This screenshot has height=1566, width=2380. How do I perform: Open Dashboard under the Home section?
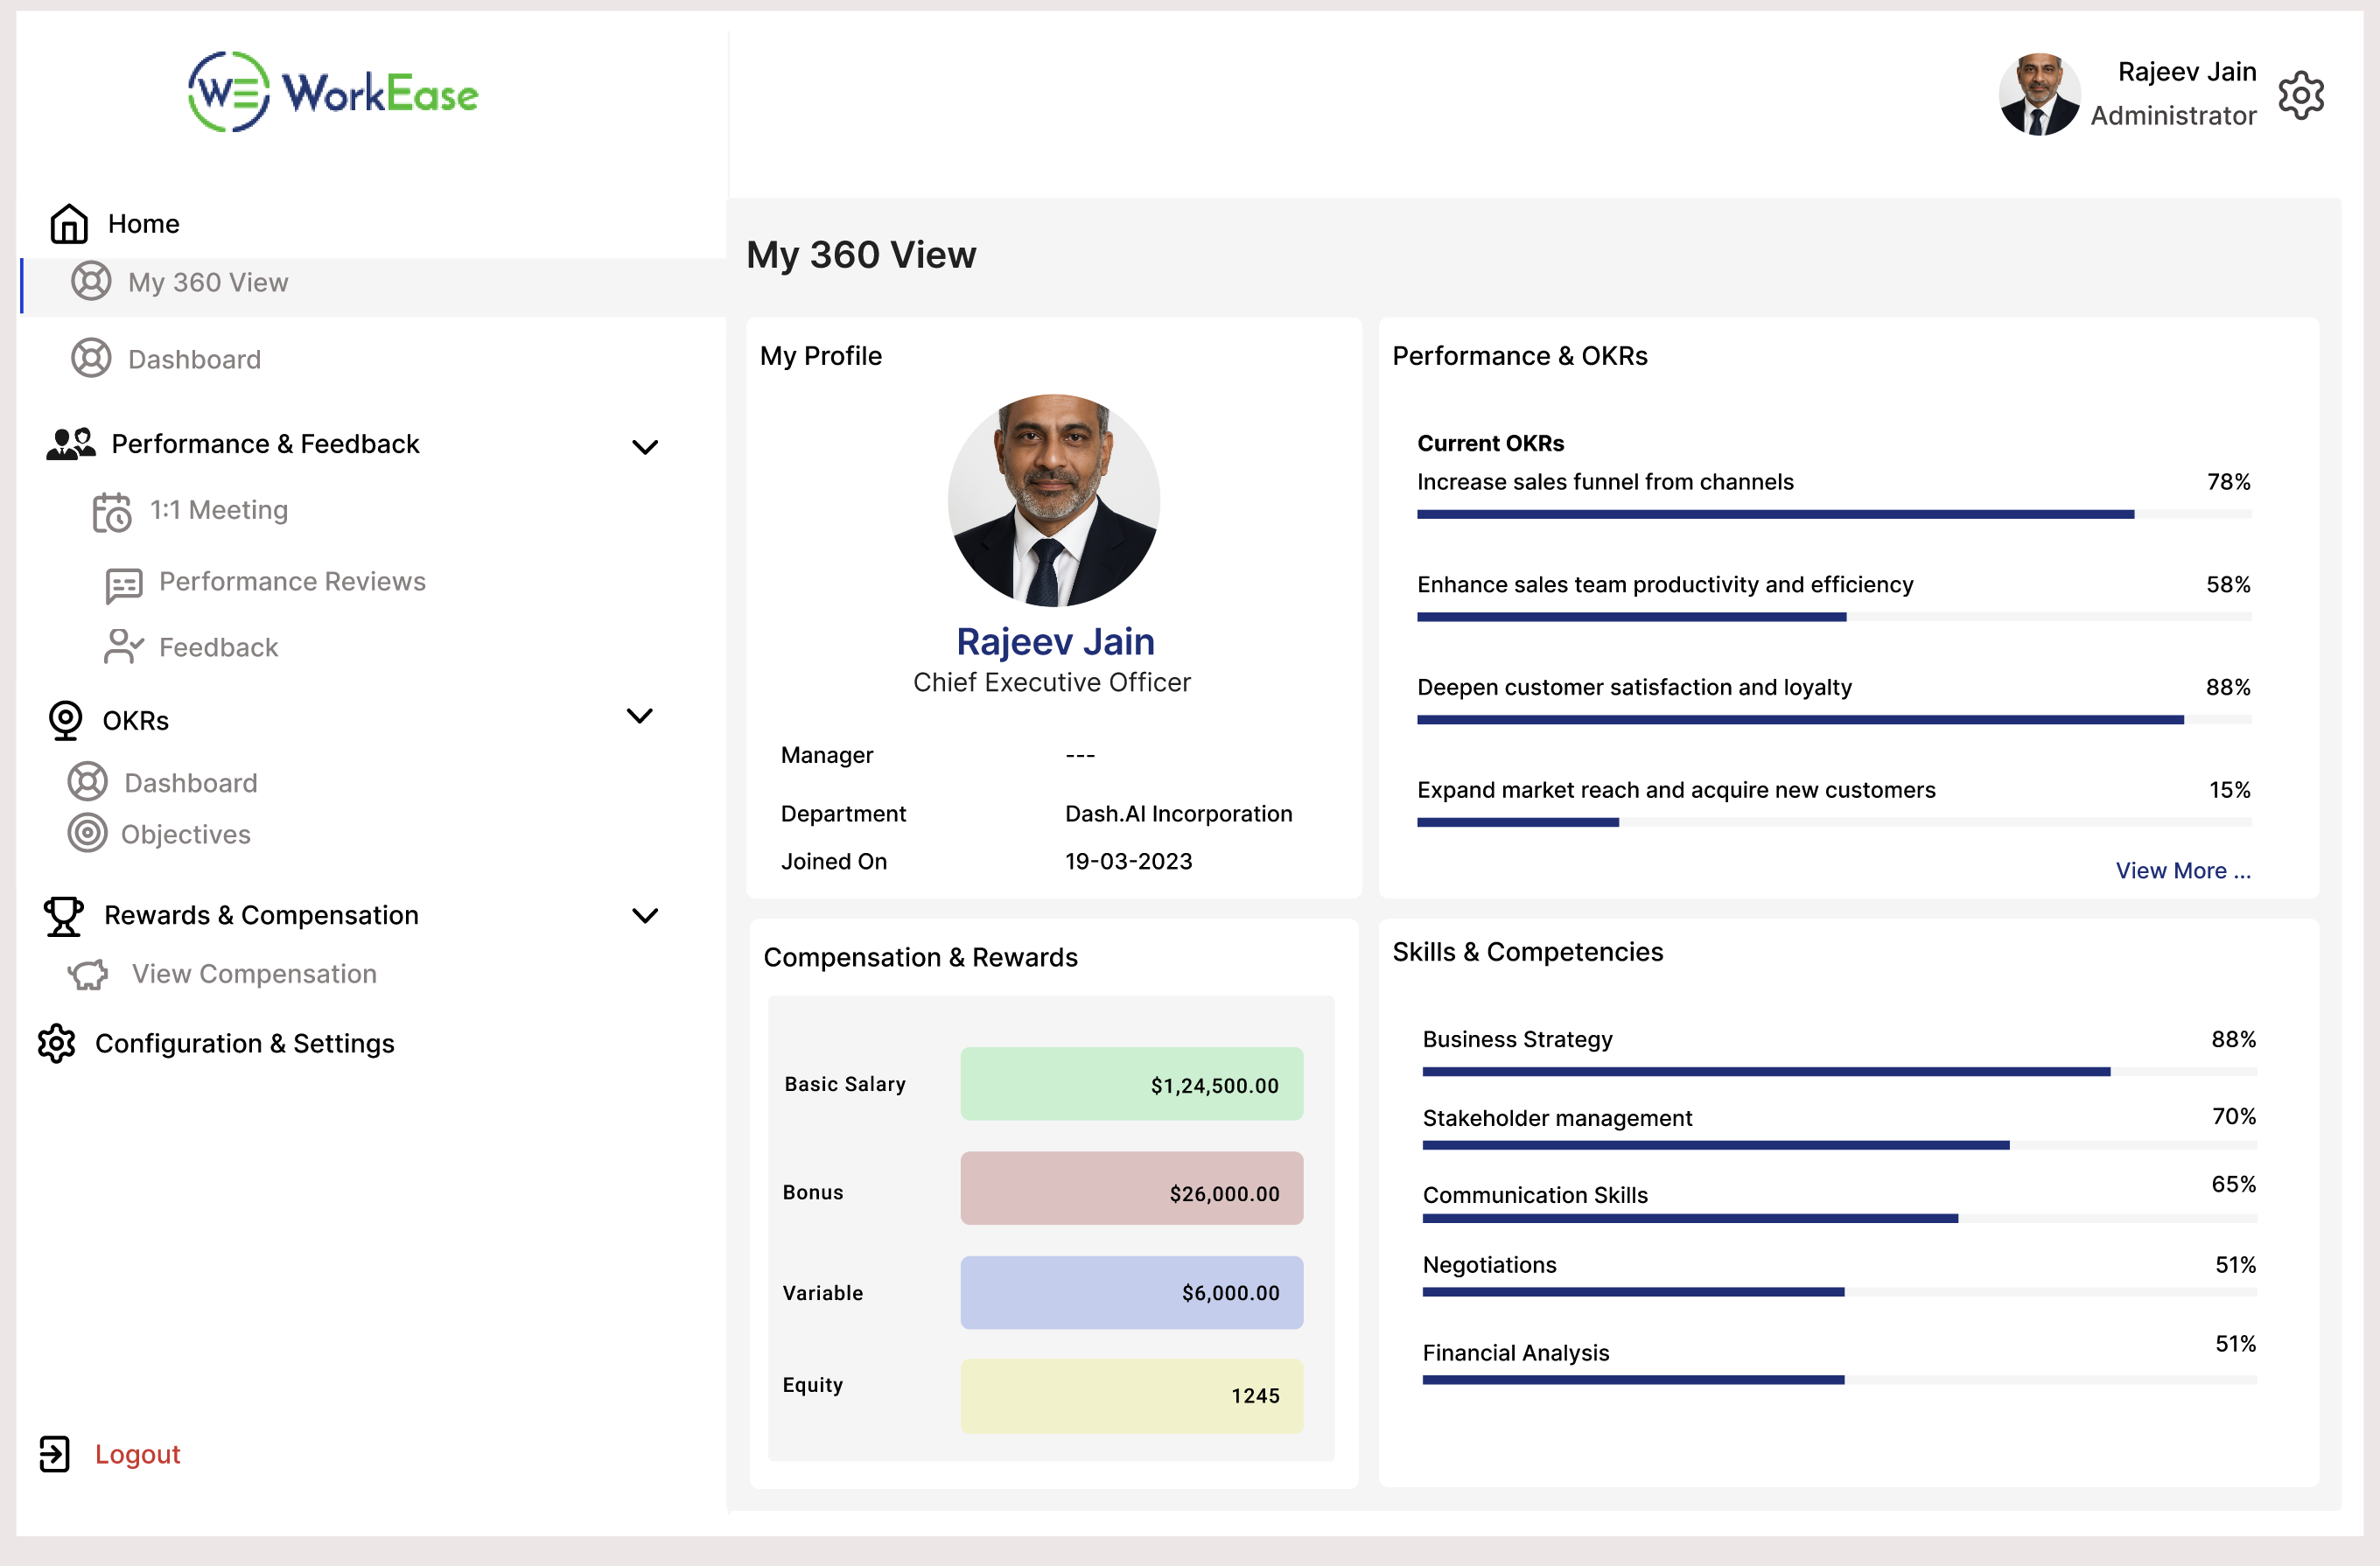click(x=194, y=360)
